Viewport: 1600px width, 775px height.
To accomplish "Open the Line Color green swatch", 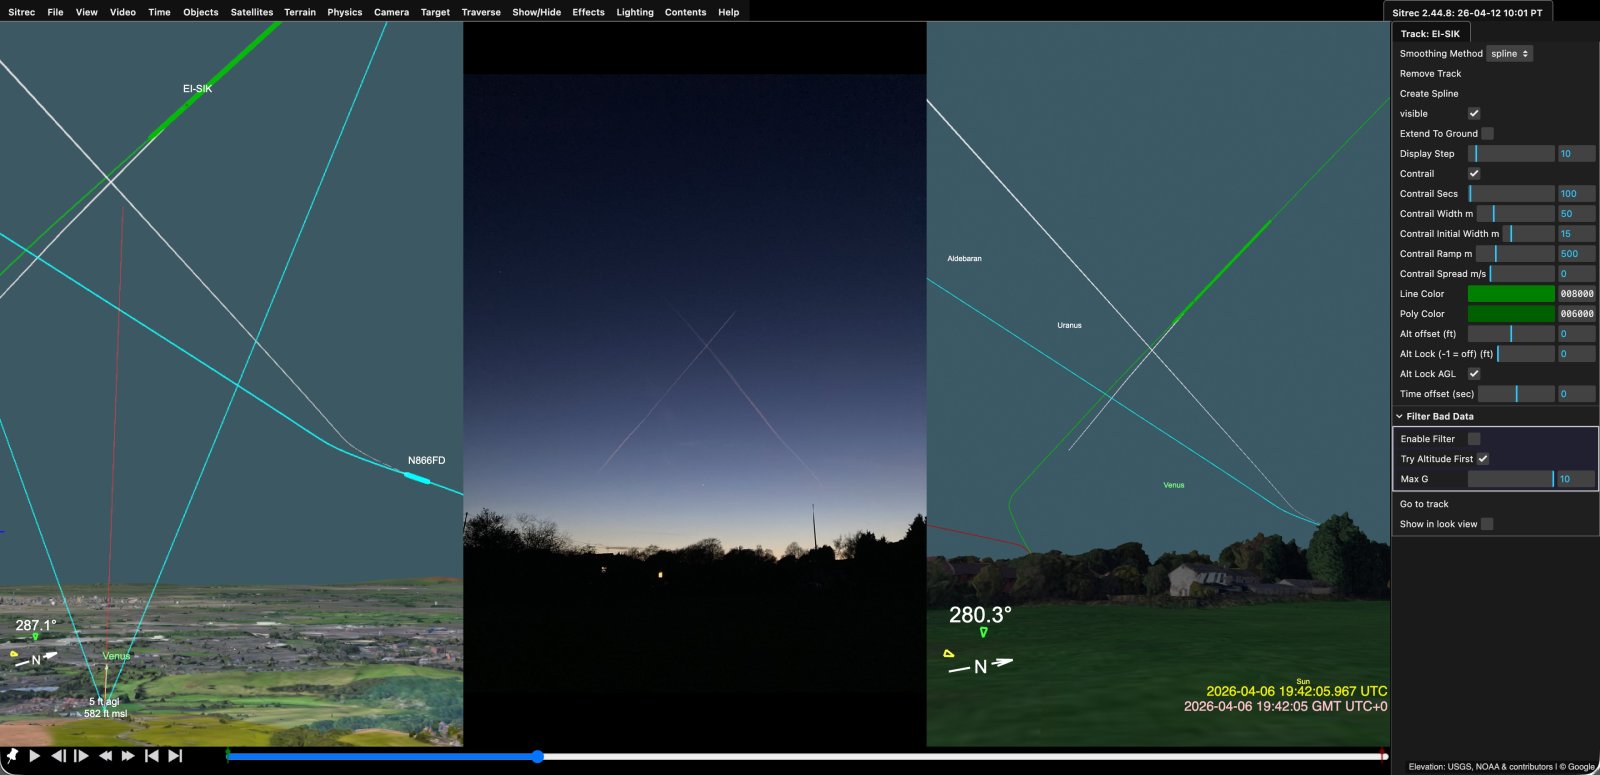I will pos(1510,294).
